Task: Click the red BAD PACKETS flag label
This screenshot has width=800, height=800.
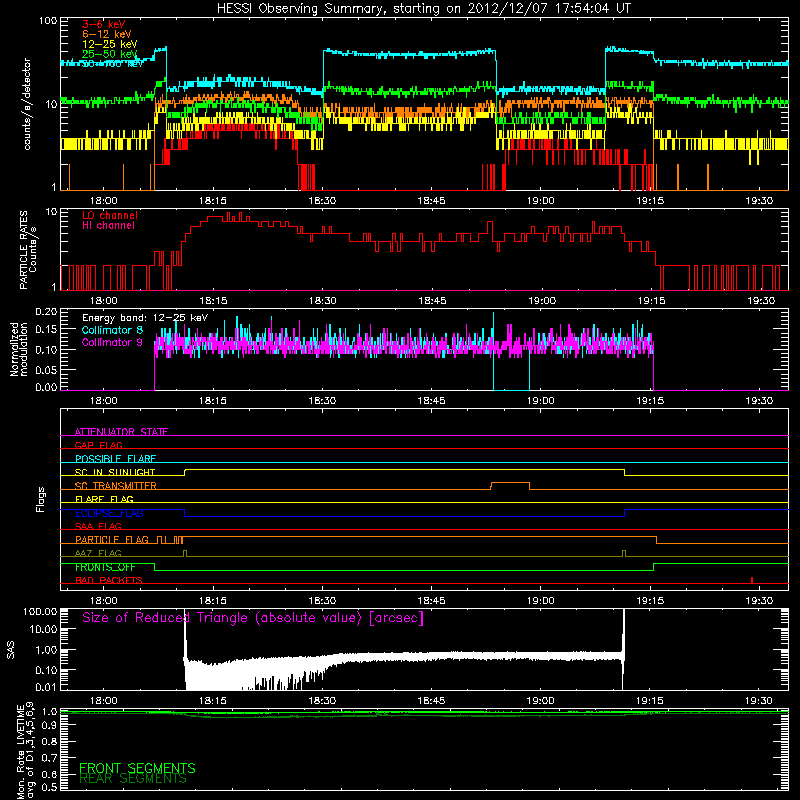Action: click(109, 580)
